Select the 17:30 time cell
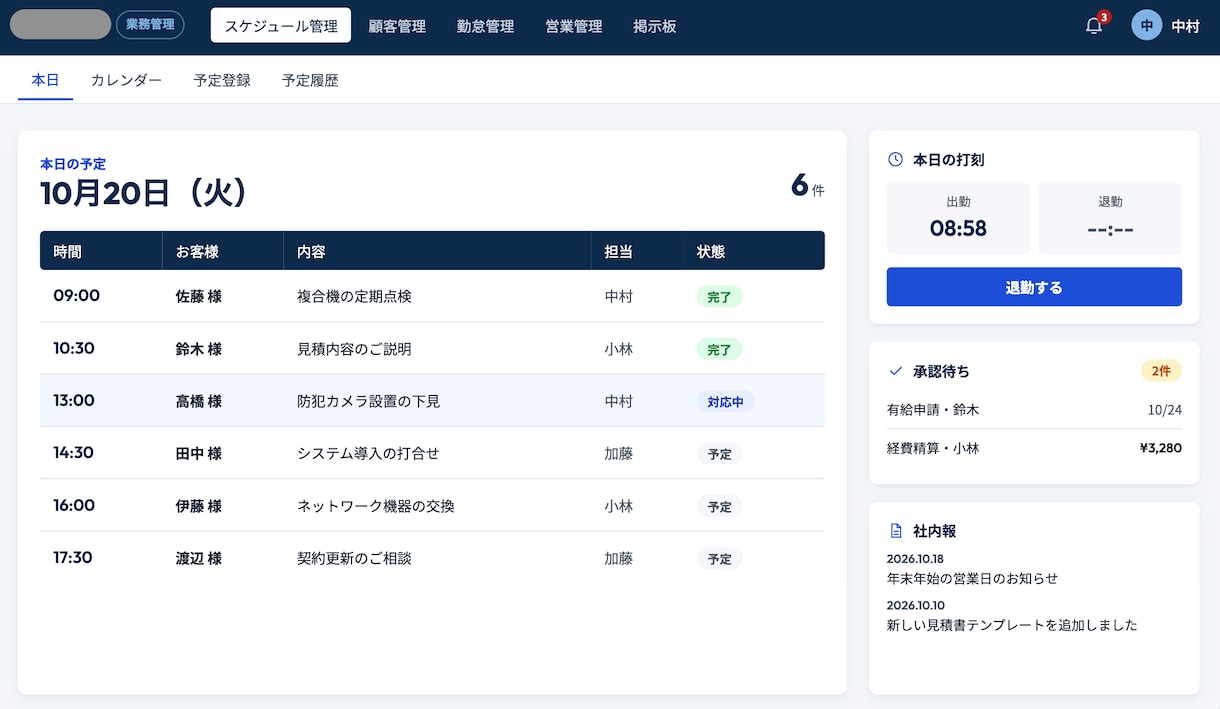The height and width of the screenshot is (709, 1220). tap(73, 557)
